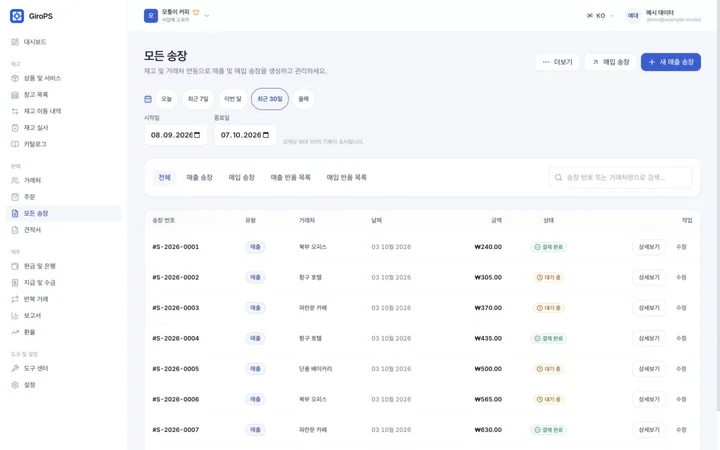Click the 예데 user avatar

coord(633,16)
